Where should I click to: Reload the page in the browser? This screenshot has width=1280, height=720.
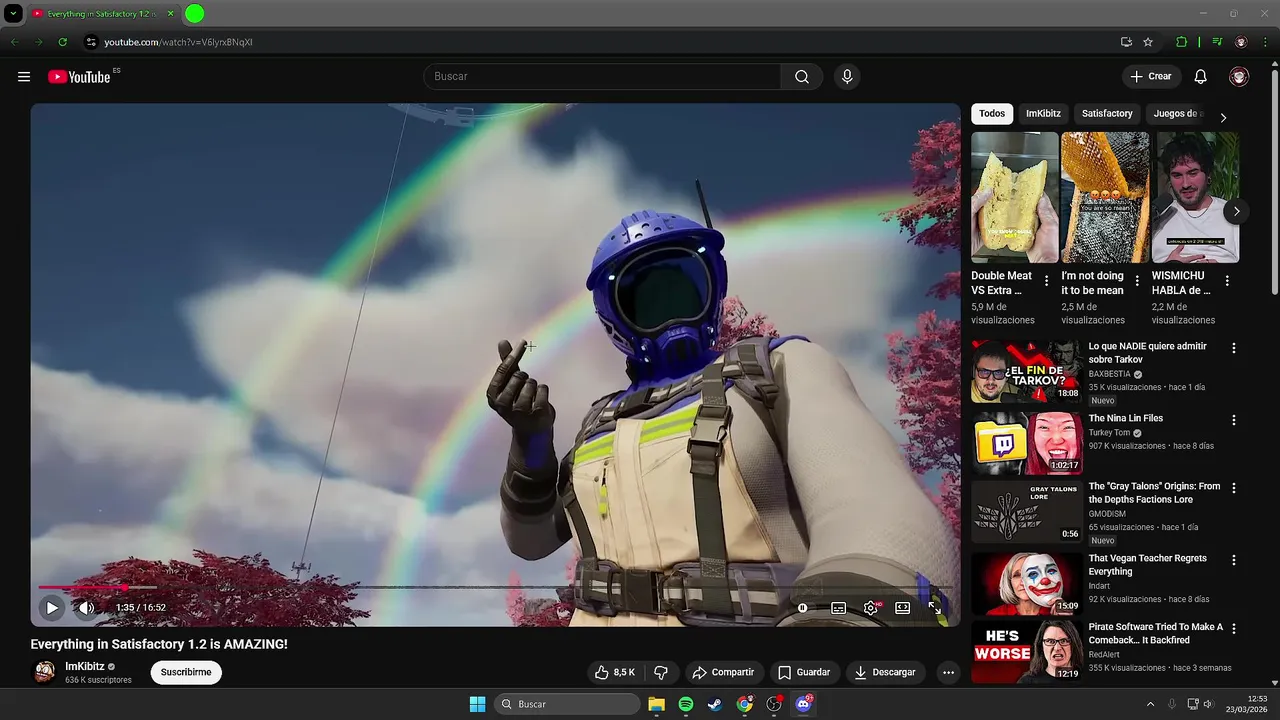pyautogui.click(x=62, y=42)
